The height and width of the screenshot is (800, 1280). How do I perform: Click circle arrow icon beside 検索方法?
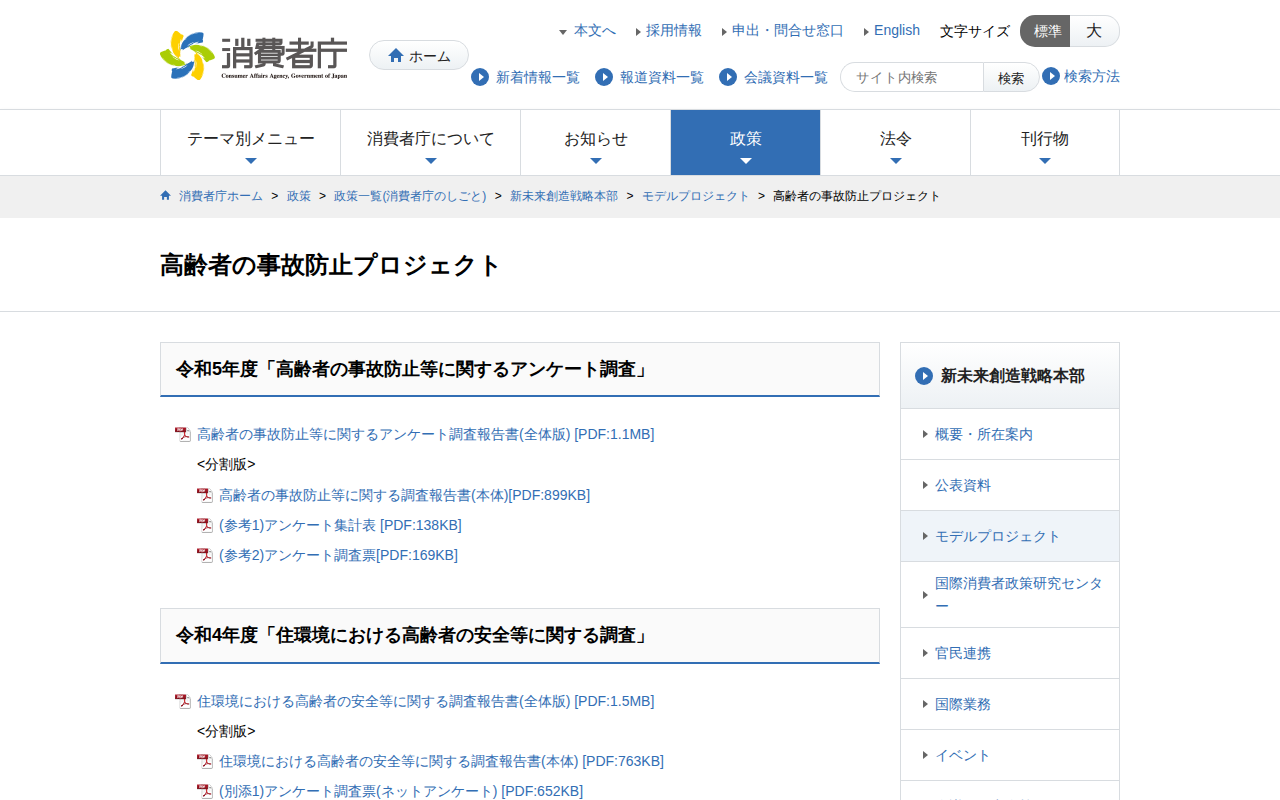click(1051, 76)
